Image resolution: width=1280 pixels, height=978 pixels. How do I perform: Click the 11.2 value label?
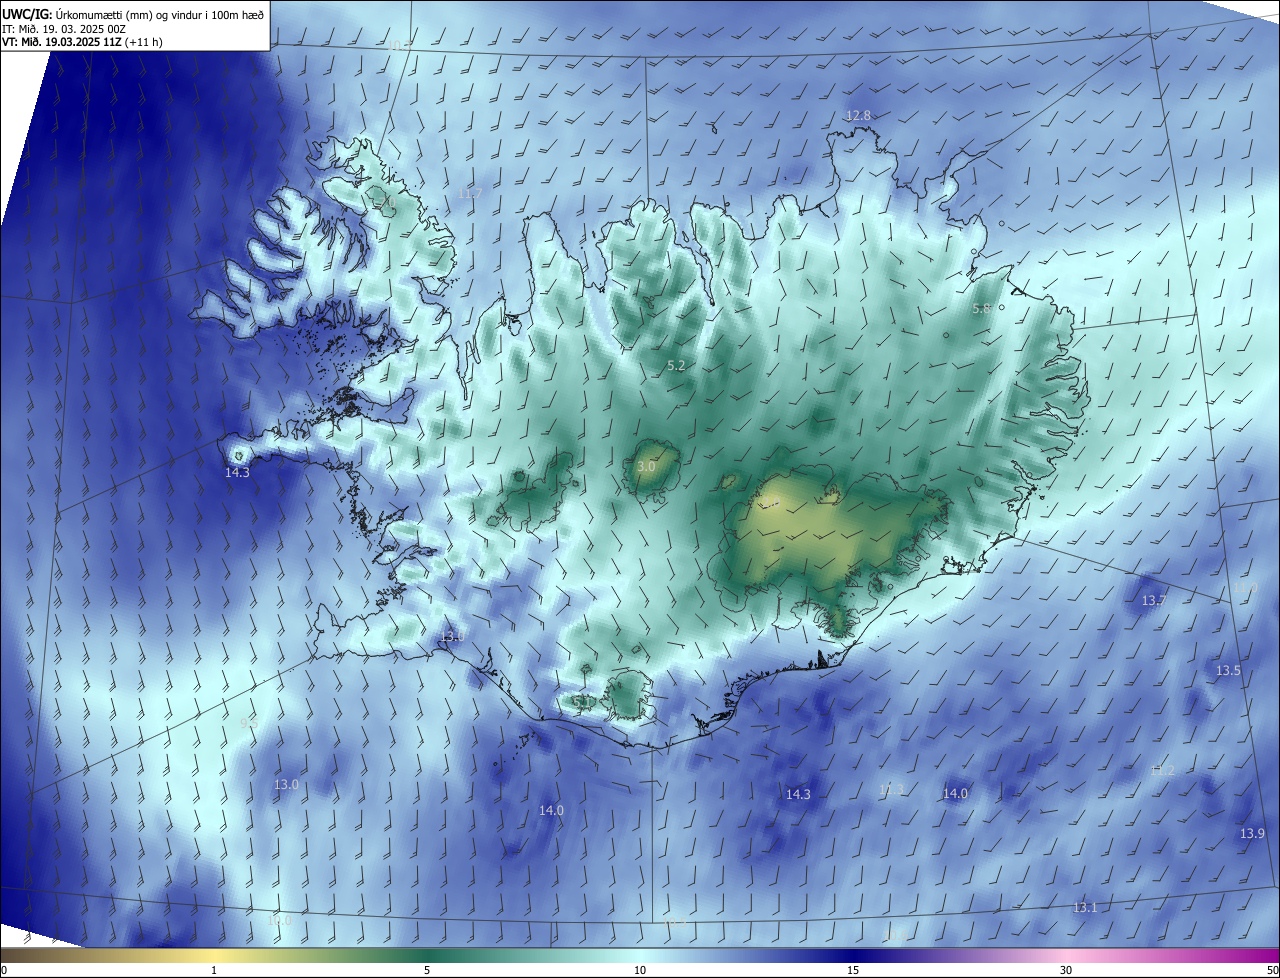(x=1162, y=770)
